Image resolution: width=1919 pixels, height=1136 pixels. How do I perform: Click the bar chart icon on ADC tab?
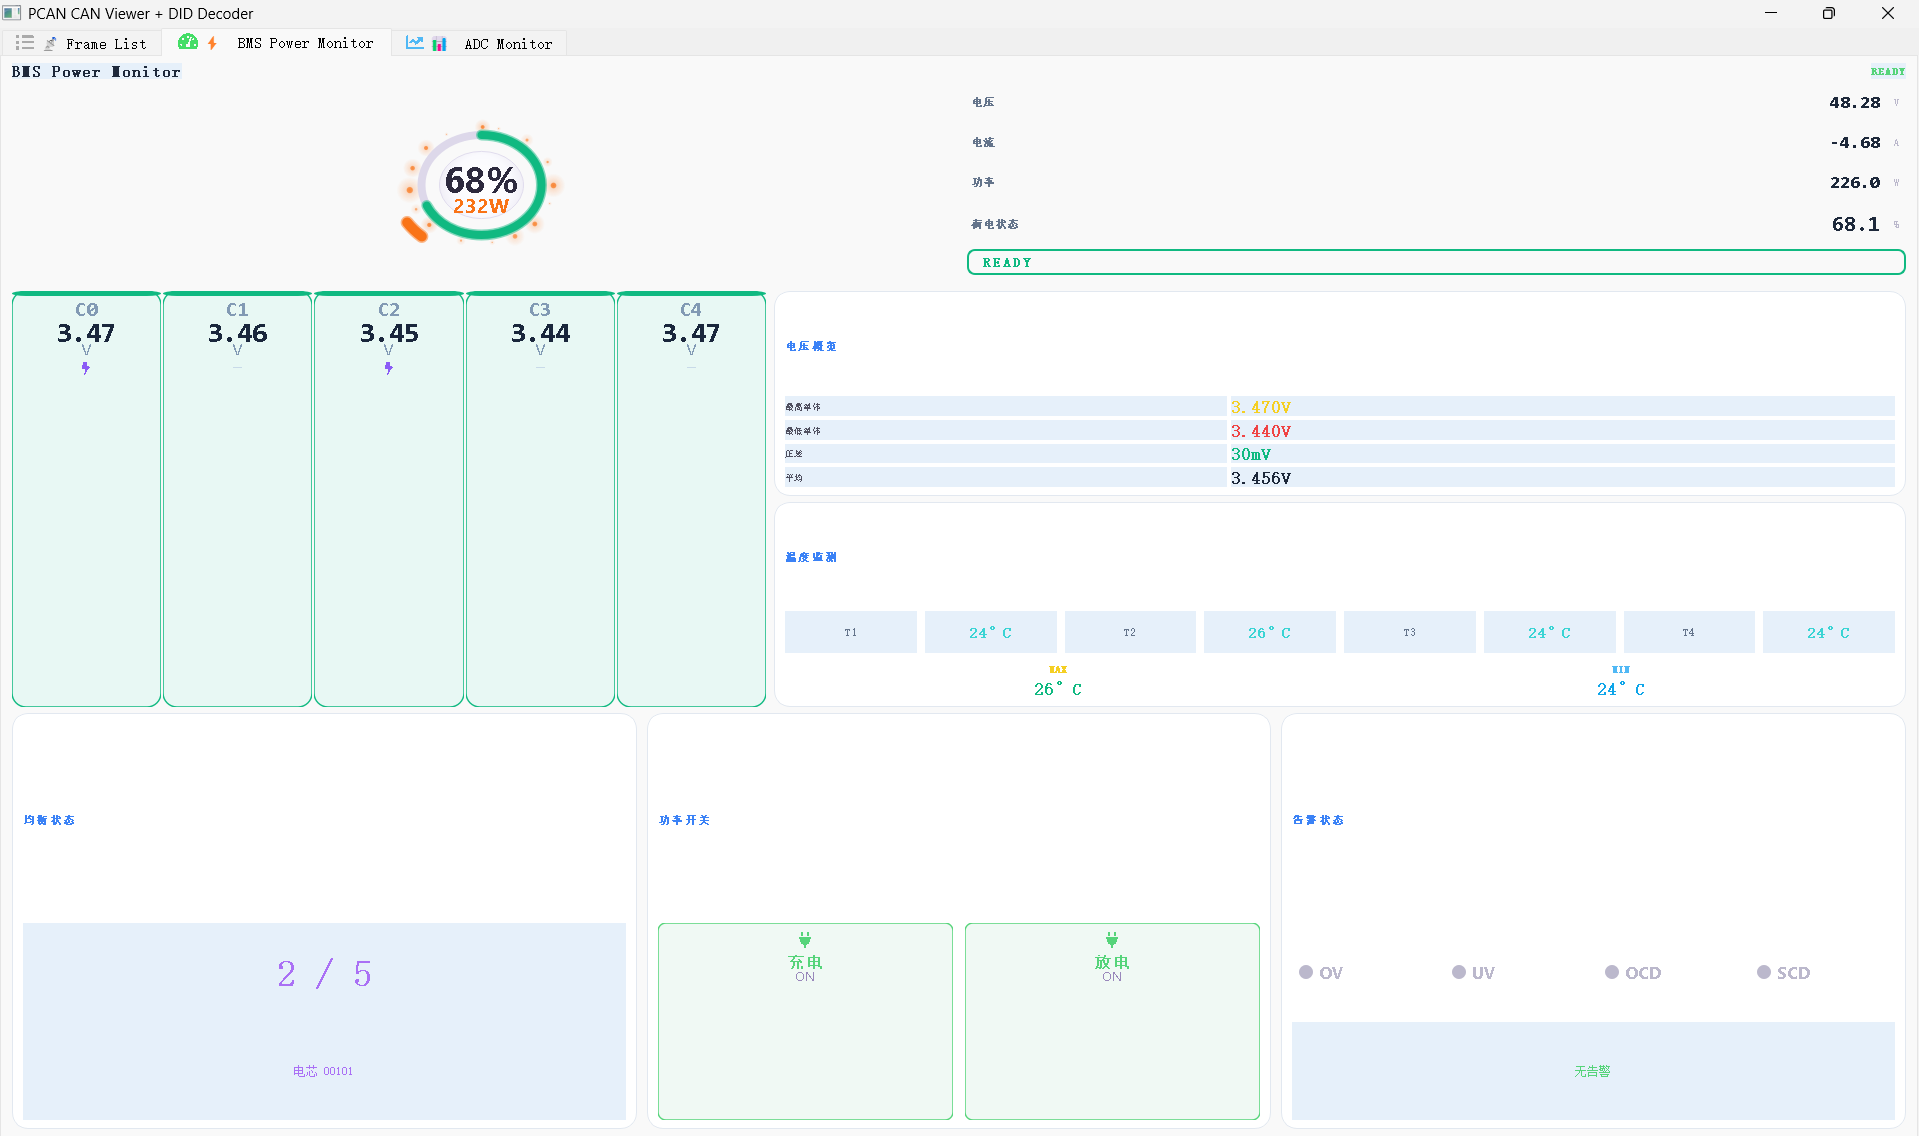439,44
